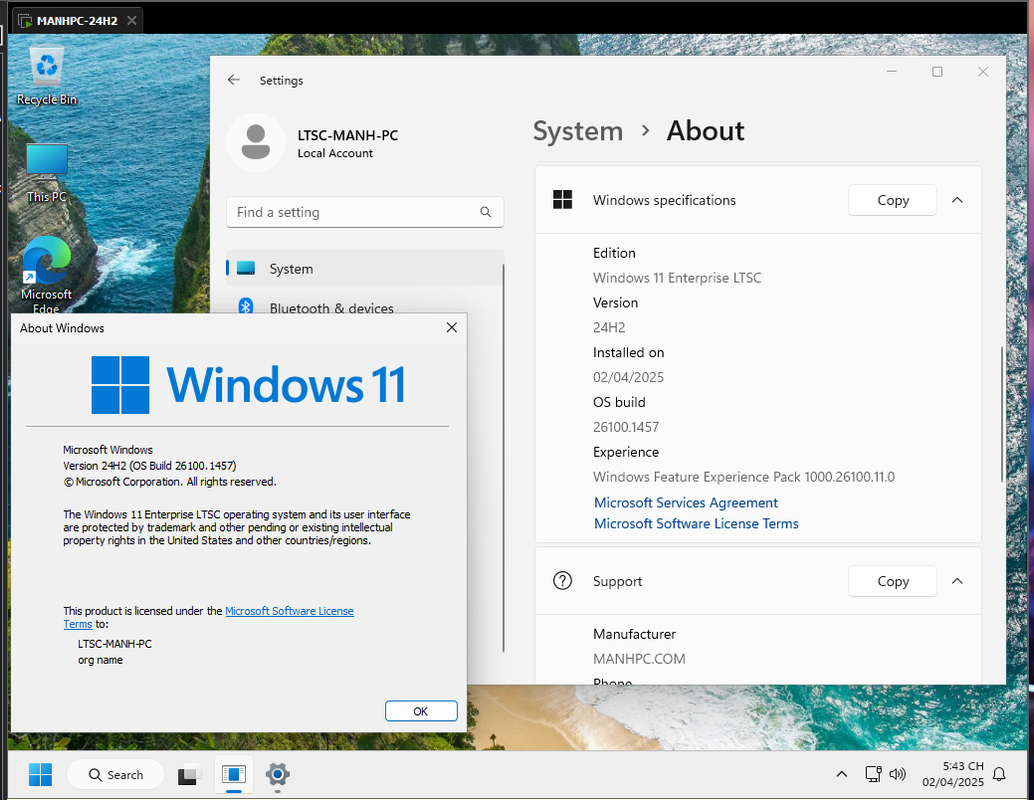The image size is (1034, 800).
Task: Select the This PC desktop icon
Action: coord(47,173)
